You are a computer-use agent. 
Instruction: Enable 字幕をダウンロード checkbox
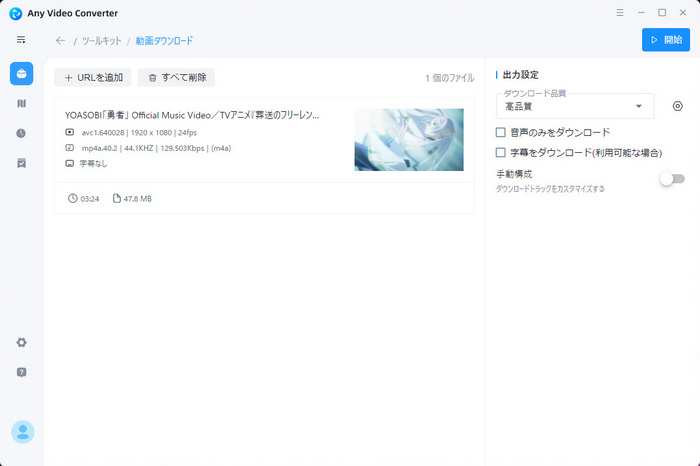coord(501,153)
